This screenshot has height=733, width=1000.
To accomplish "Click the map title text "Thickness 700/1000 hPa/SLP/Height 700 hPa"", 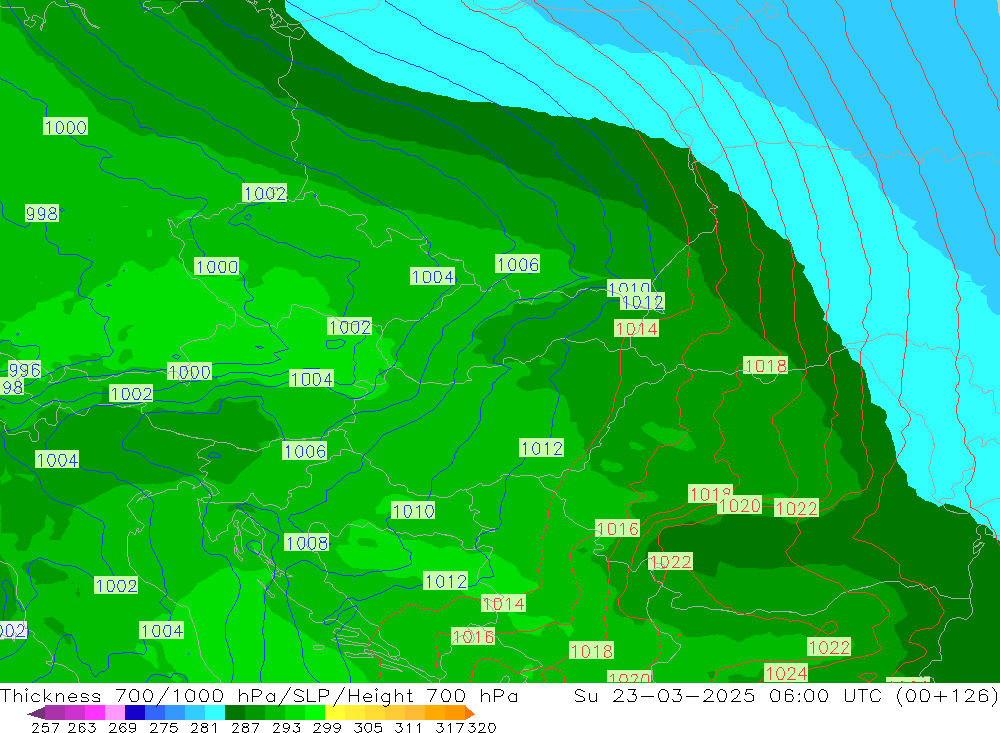I will pyautogui.click(x=259, y=695).
